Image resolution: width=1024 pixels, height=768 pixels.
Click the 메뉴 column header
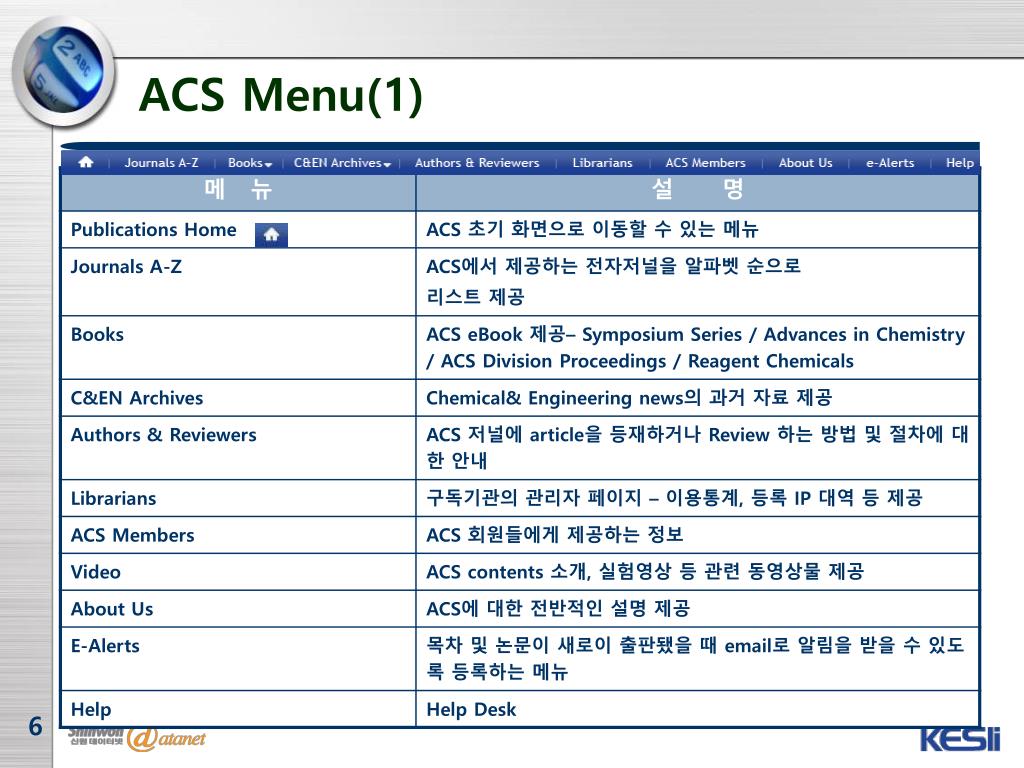tap(238, 190)
